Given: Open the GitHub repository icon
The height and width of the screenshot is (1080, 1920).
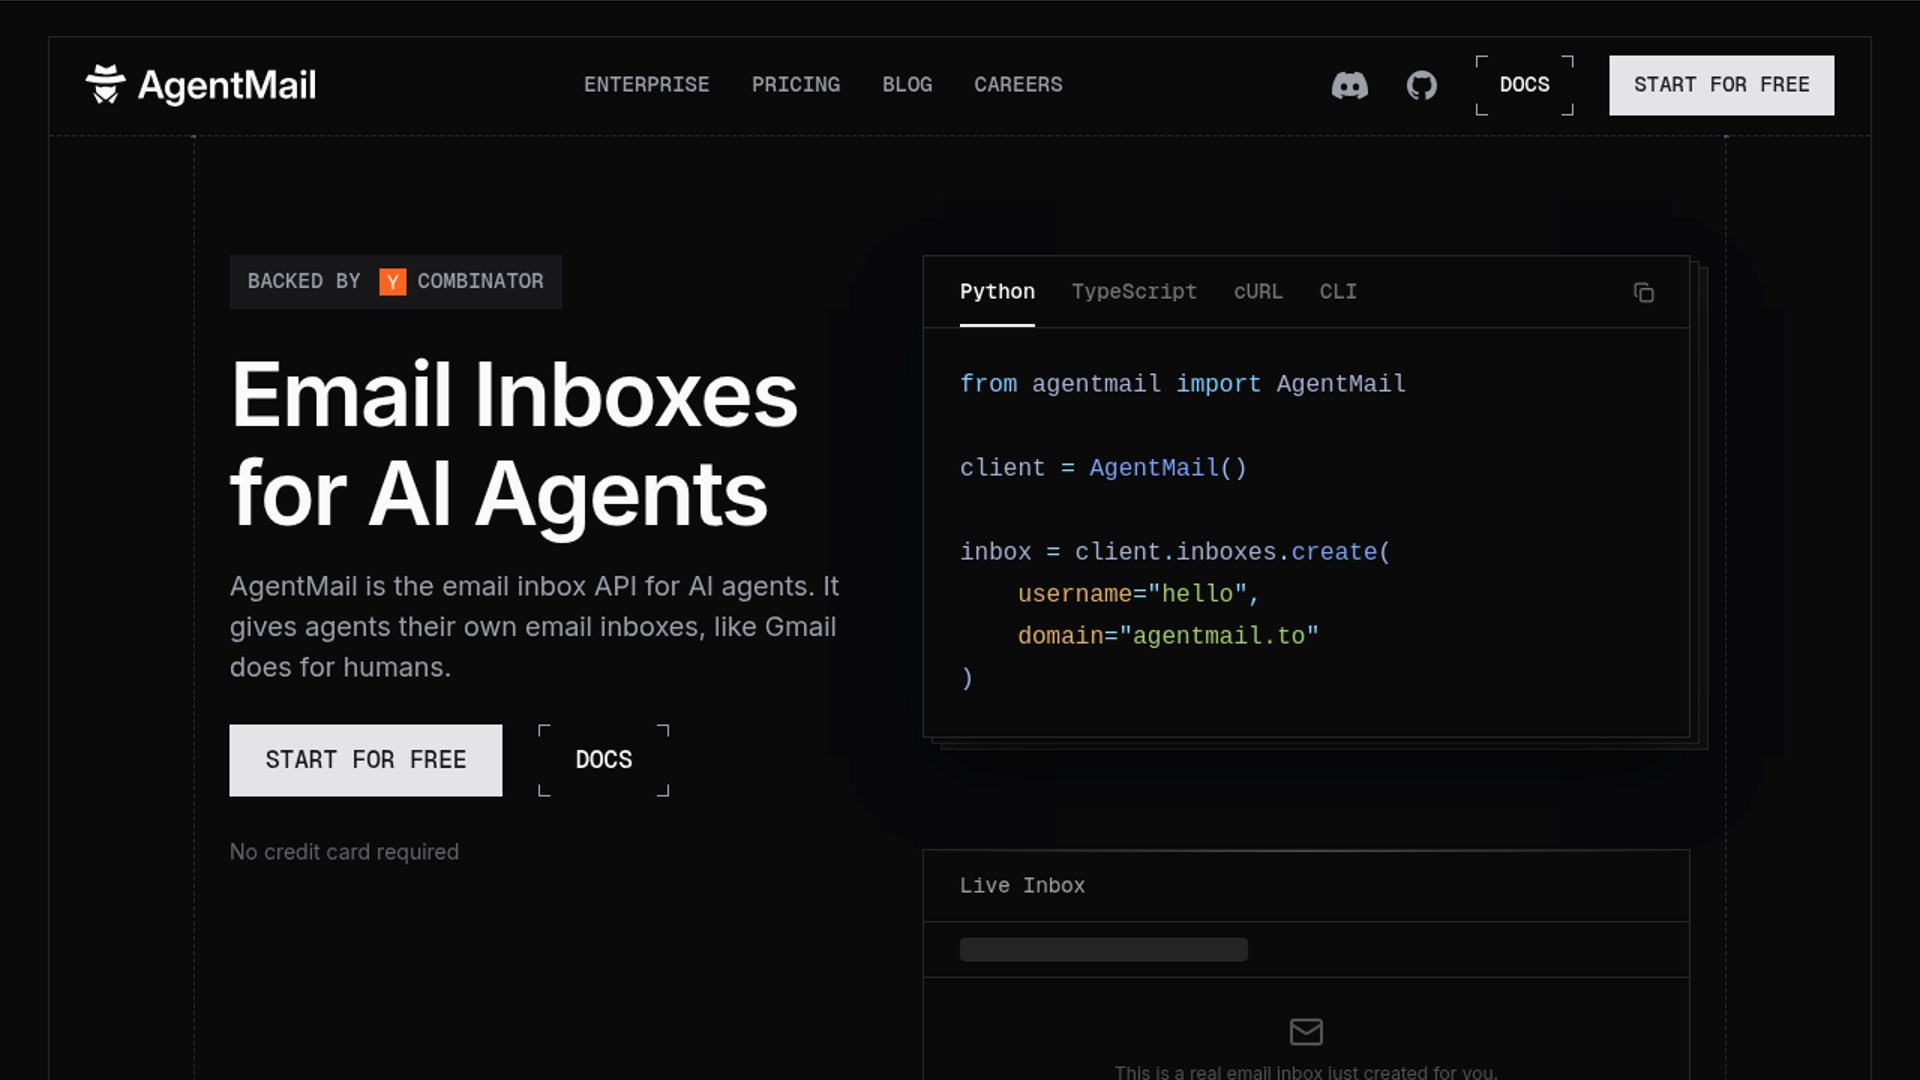Looking at the screenshot, I should pyautogui.click(x=1421, y=85).
